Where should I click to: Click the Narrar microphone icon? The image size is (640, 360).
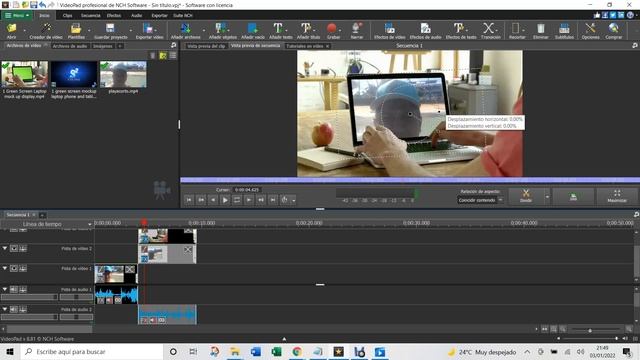(356, 28)
